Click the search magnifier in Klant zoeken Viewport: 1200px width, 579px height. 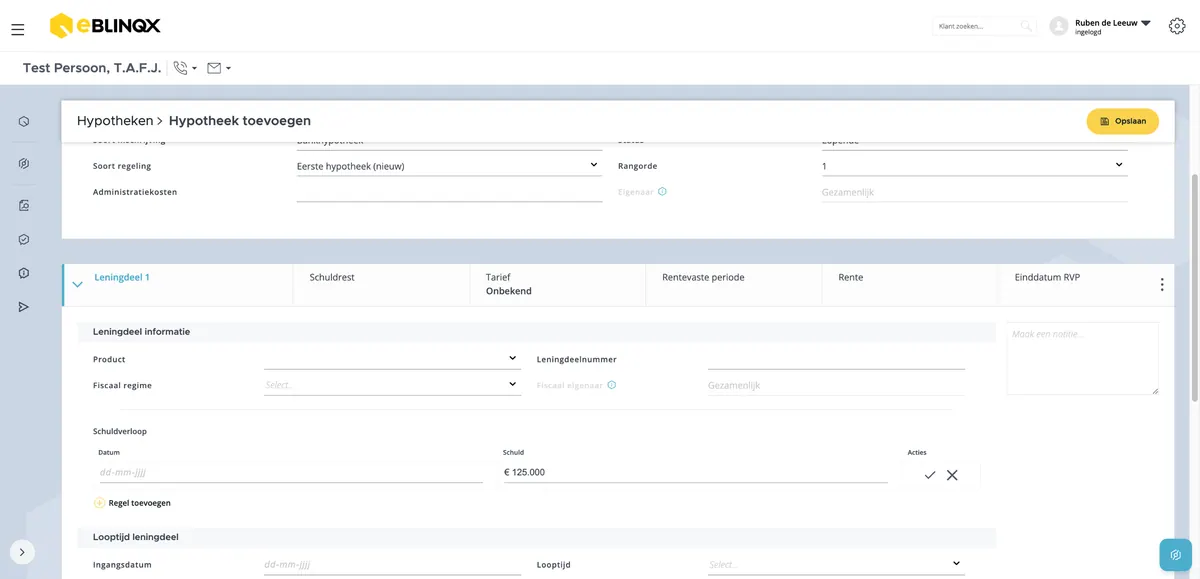click(x=1026, y=26)
